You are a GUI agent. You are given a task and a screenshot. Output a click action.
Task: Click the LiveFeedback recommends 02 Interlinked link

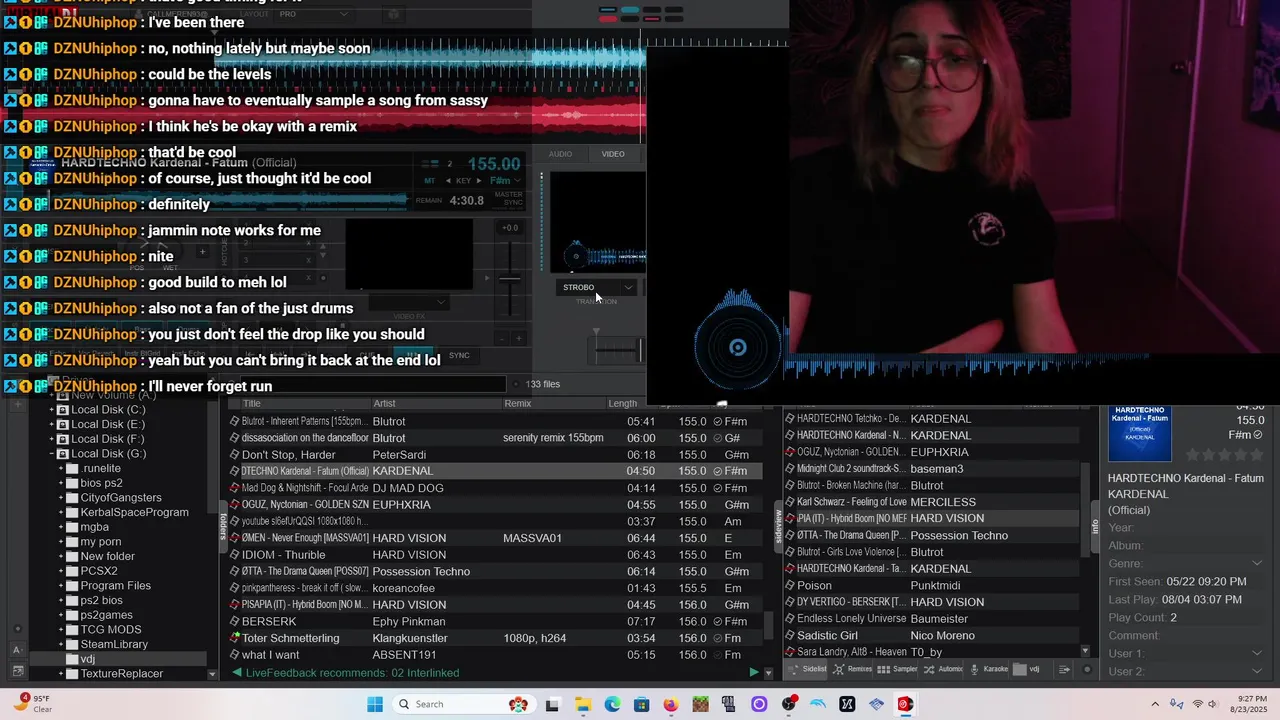tap(352, 673)
